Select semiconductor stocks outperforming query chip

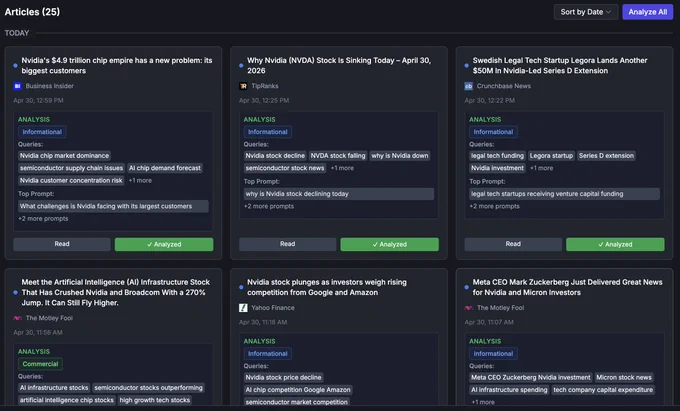(148, 388)
